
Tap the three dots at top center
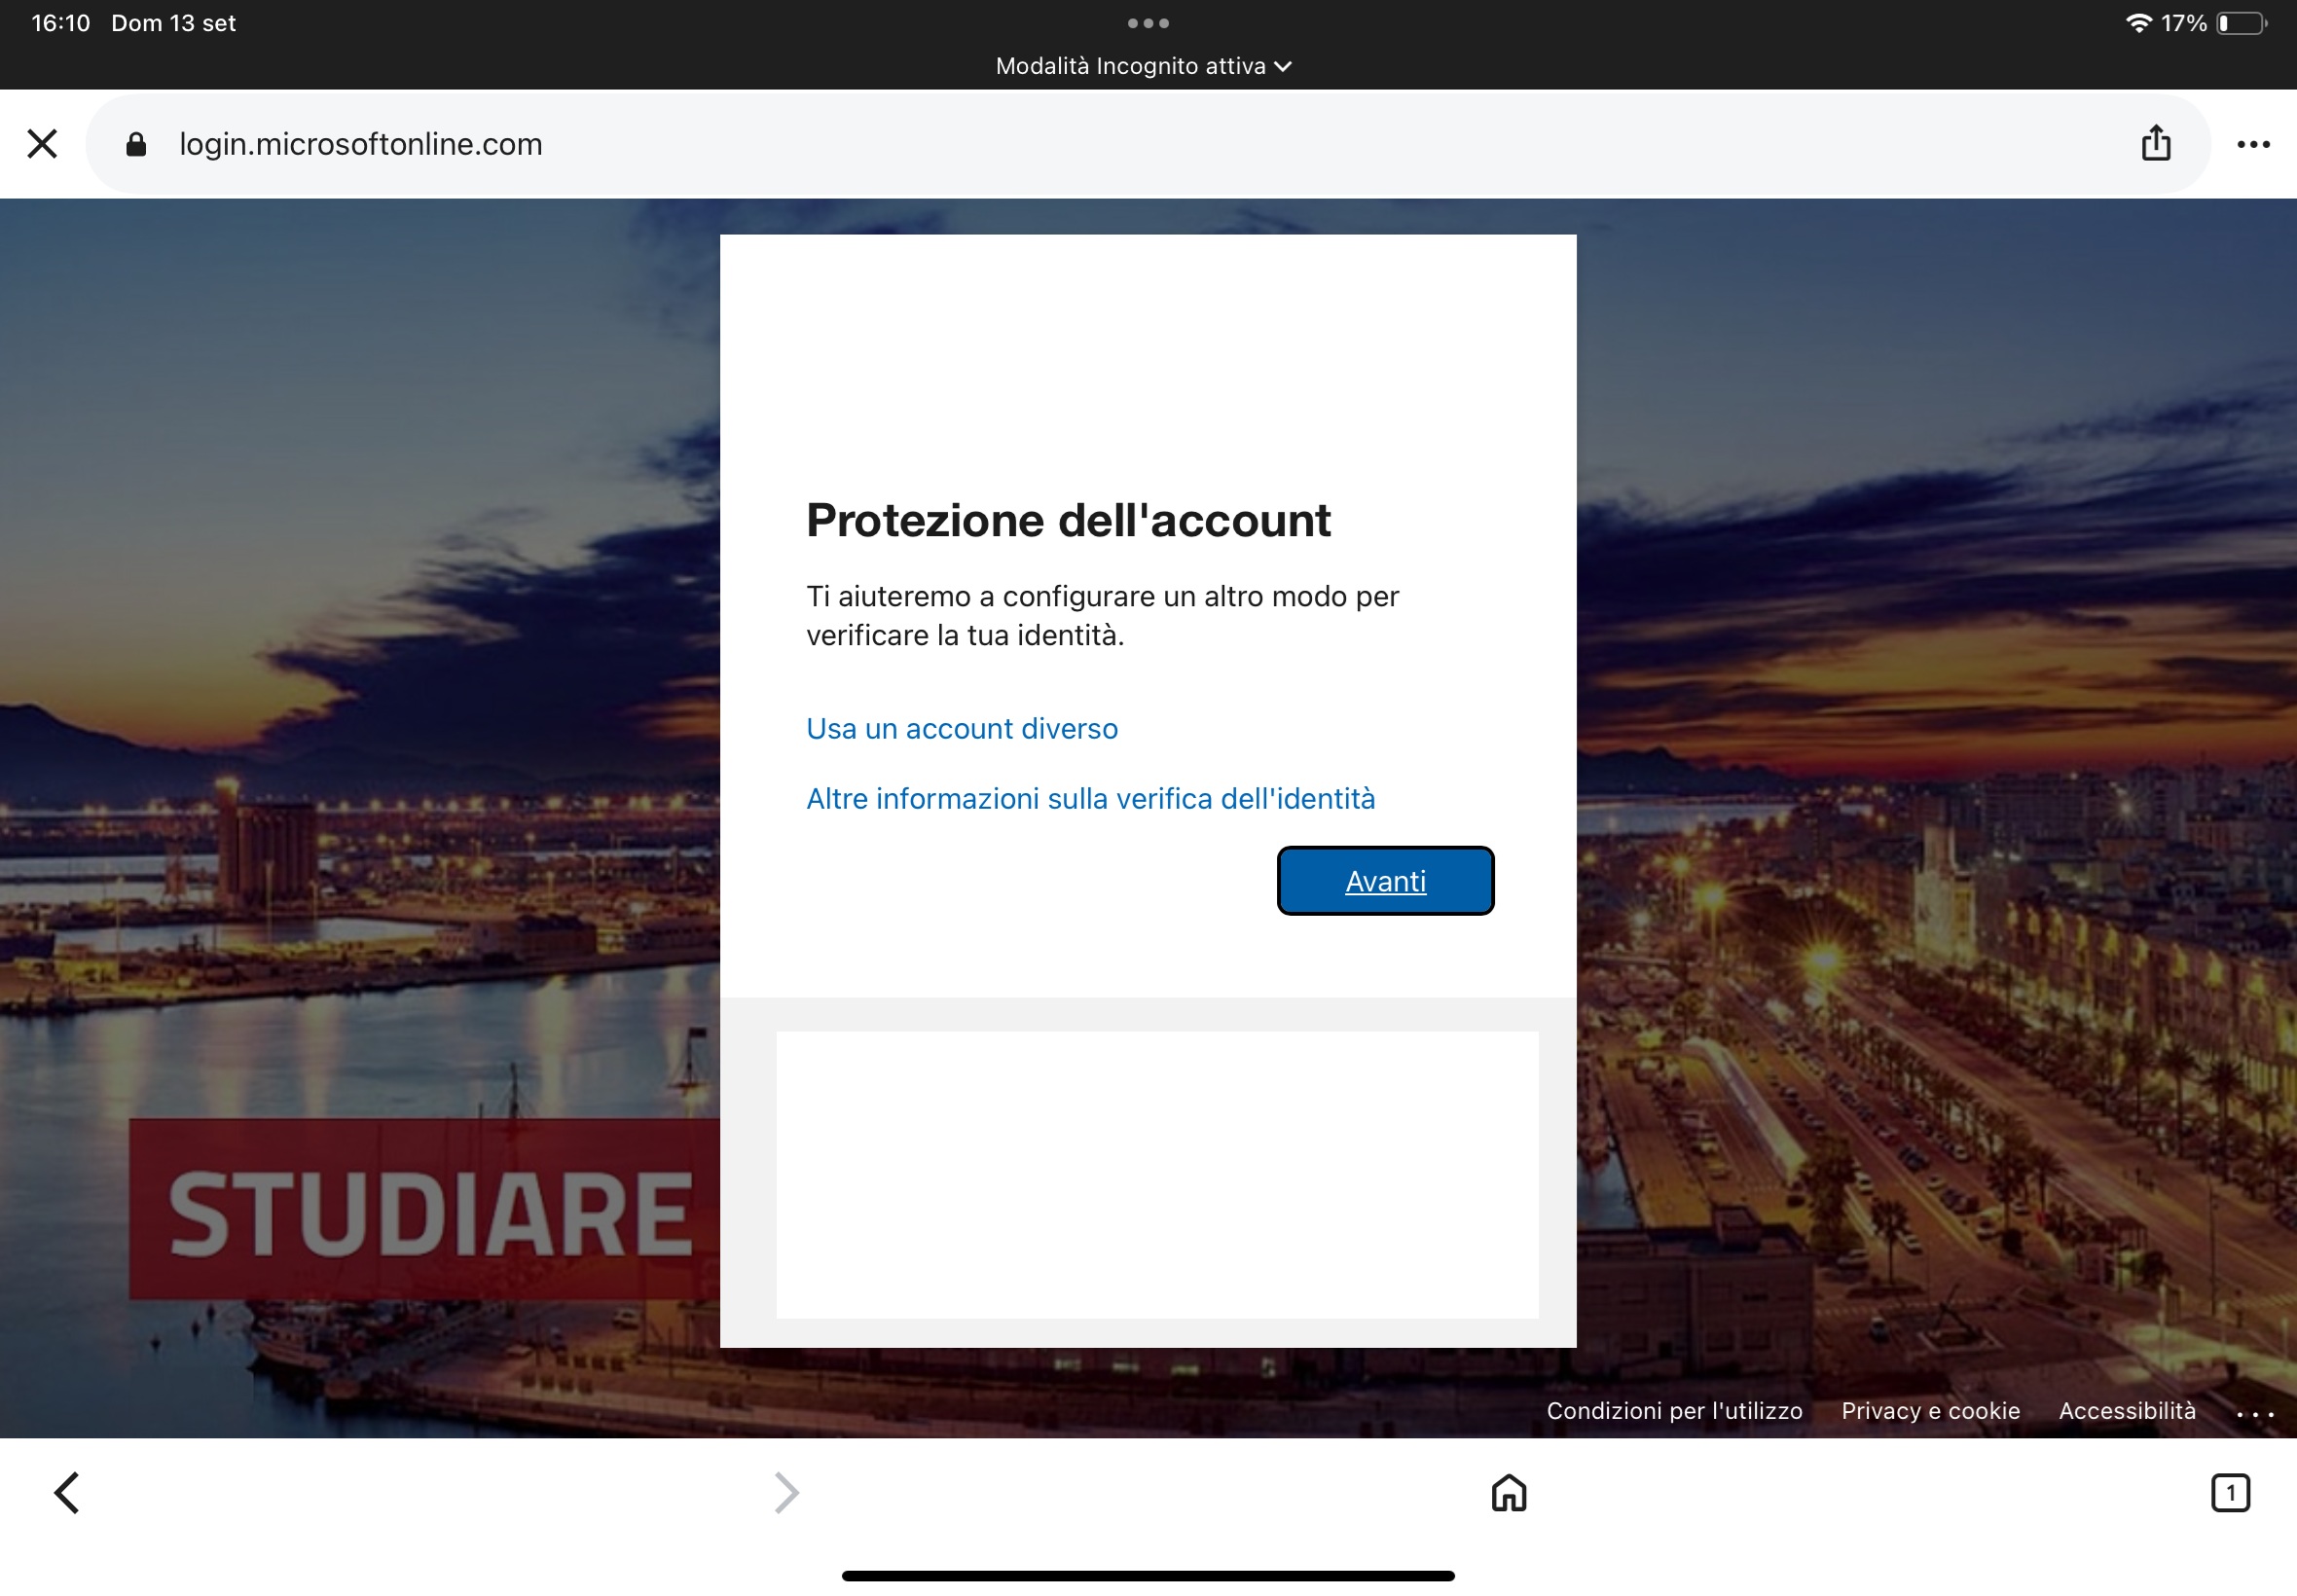pos(1148,23)
